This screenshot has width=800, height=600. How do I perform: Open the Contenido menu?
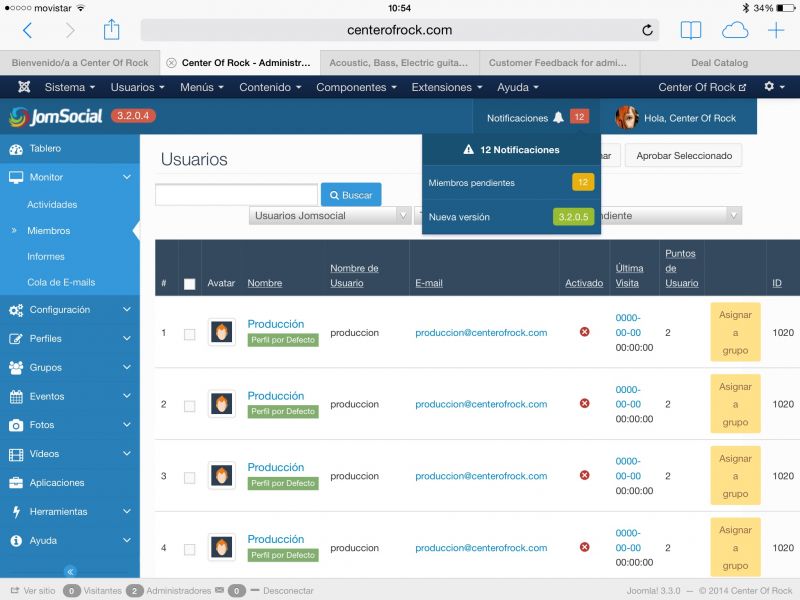[270, 87]
